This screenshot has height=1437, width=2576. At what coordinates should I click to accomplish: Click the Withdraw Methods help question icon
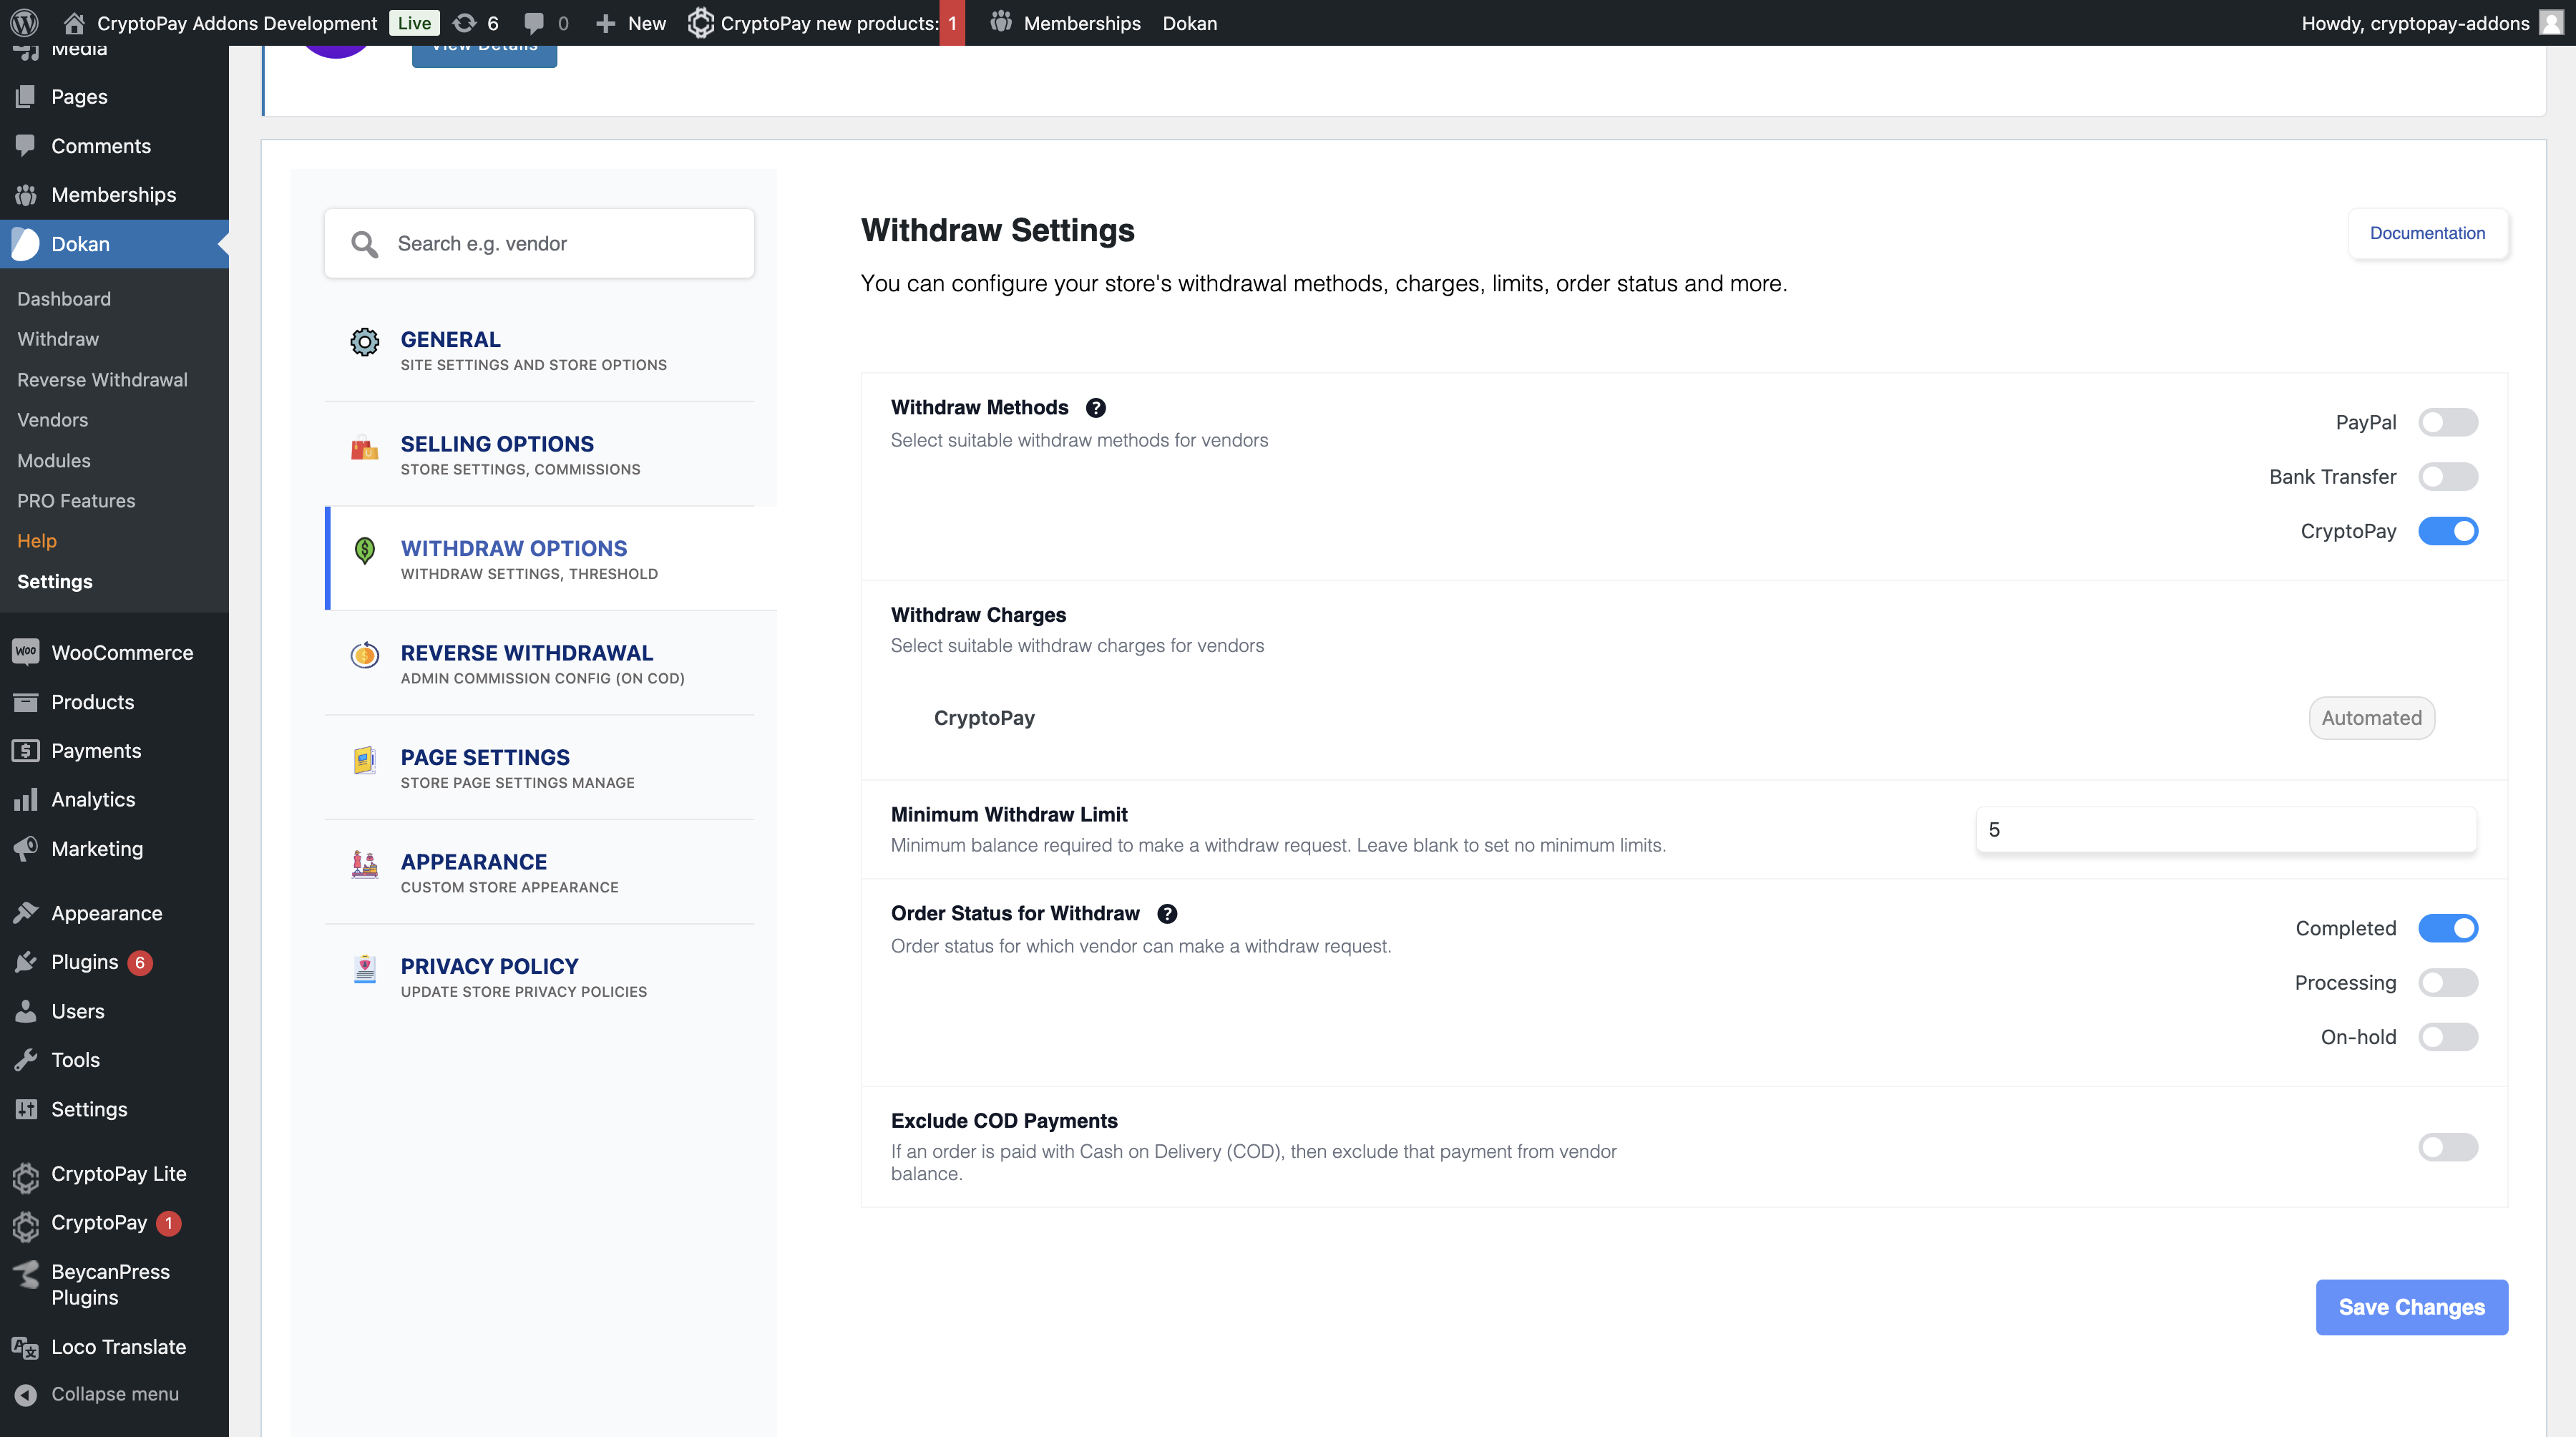click(1095, 408)
